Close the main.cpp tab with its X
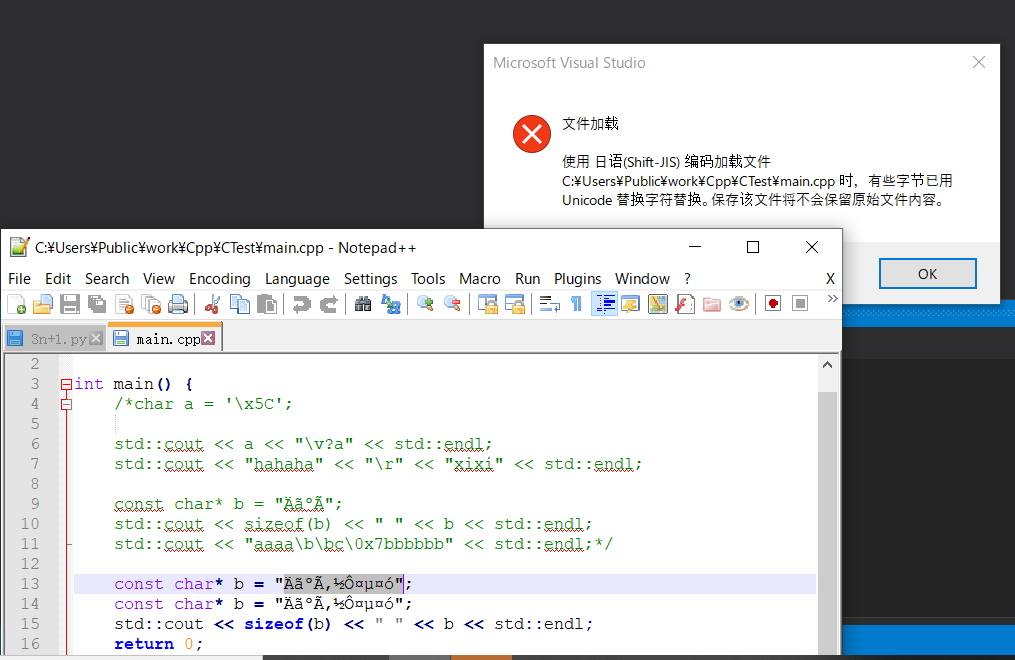The width and height of the screenshot is (1015, 660). (209, 339)
